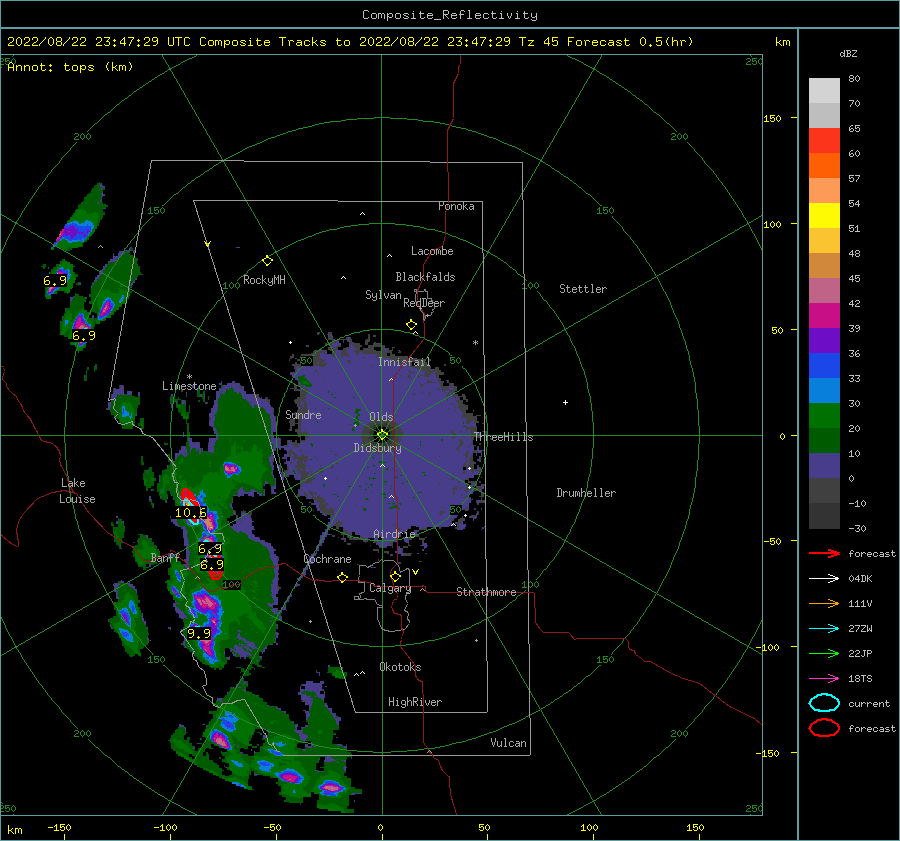Click the Stettler label
Screen dimensions: 900x841
(x=583, y=289)
